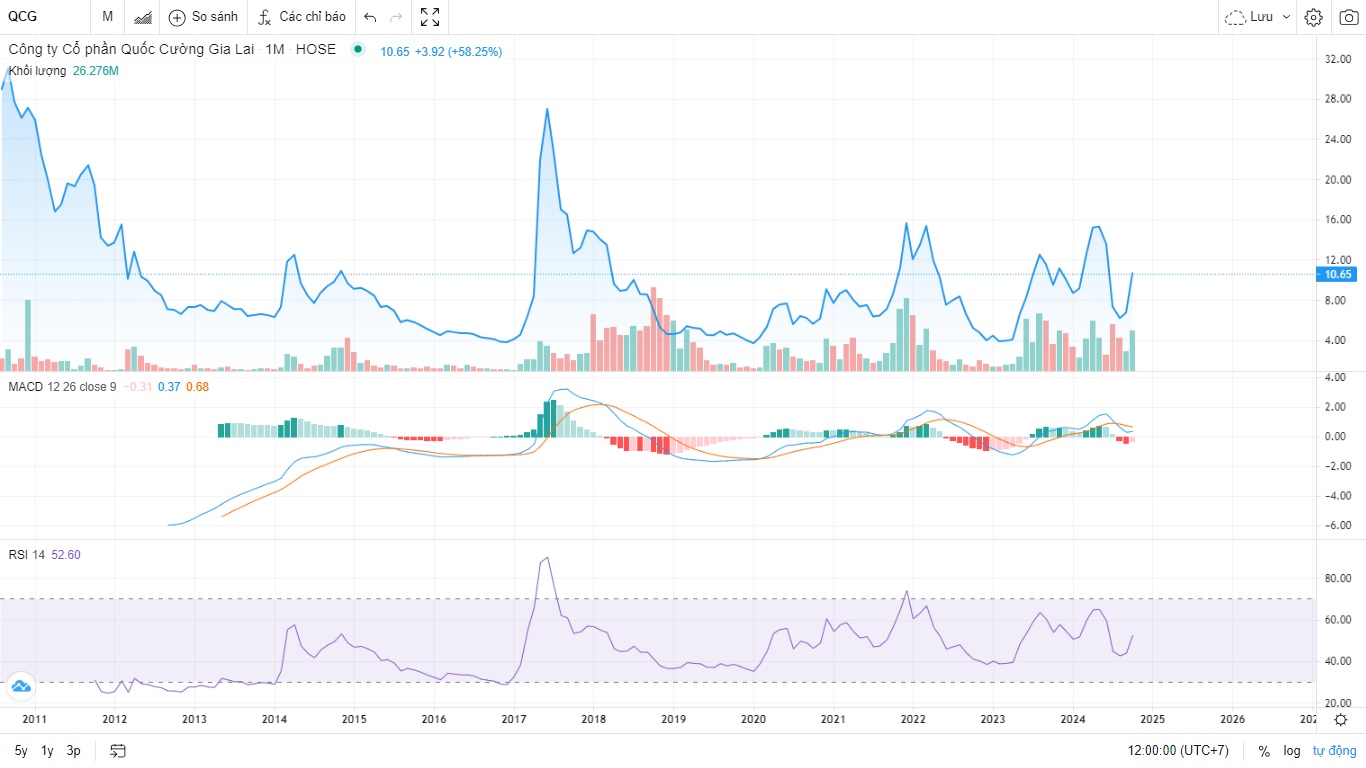Click the blue cloud logo icon
1366x768 pixels.
coord(21,687)
